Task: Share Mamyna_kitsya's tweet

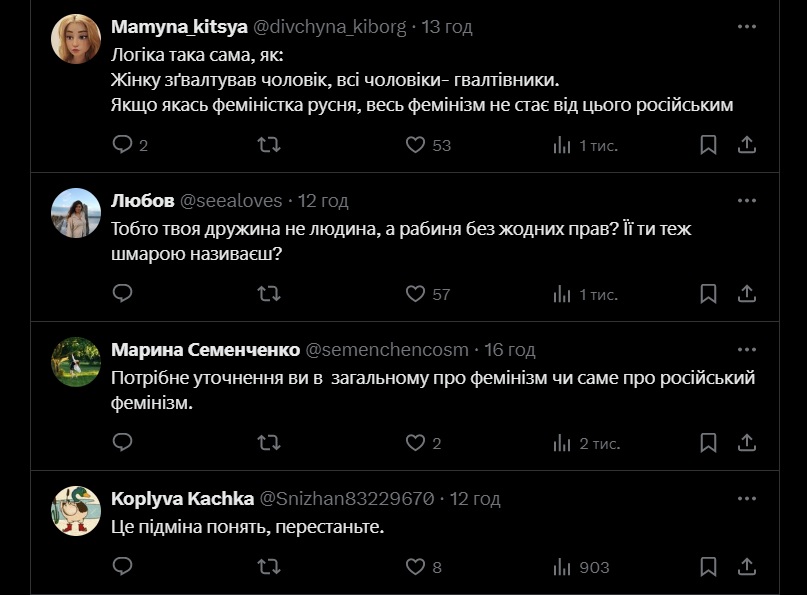Action: [x=746, y=145]
